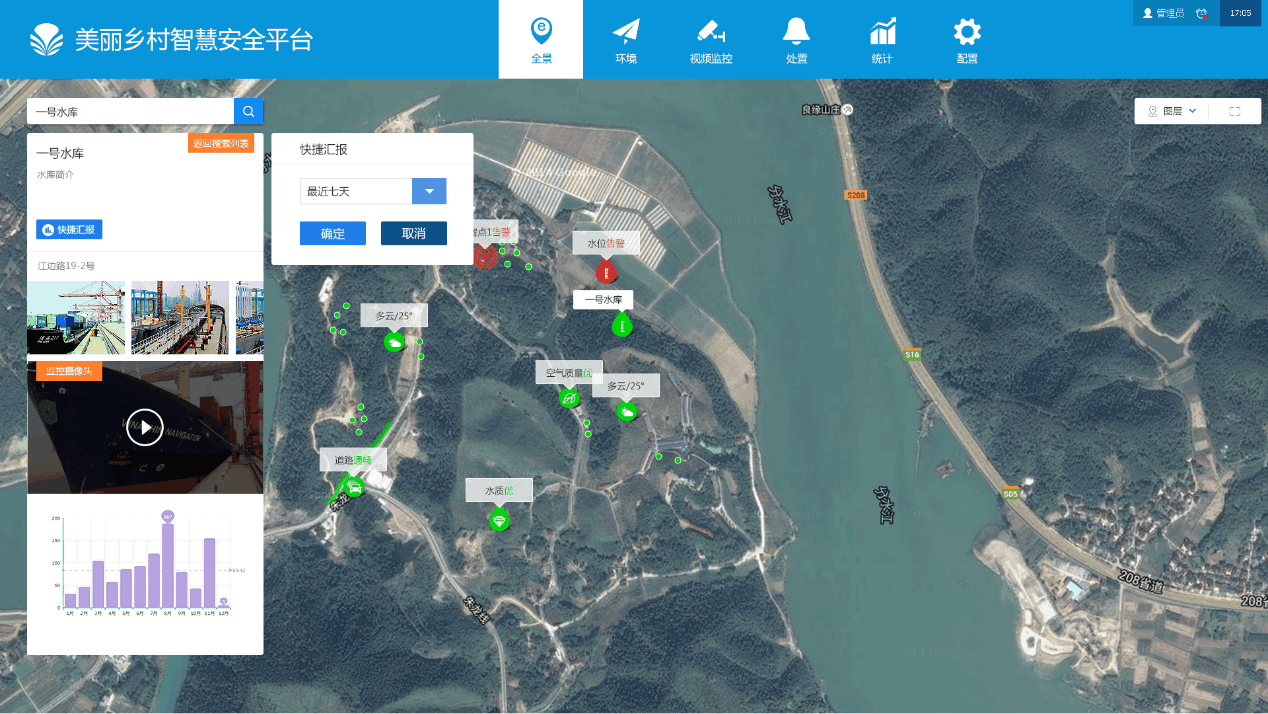
Task: Click the green air quality leaf marker
Action: [569, 398]
